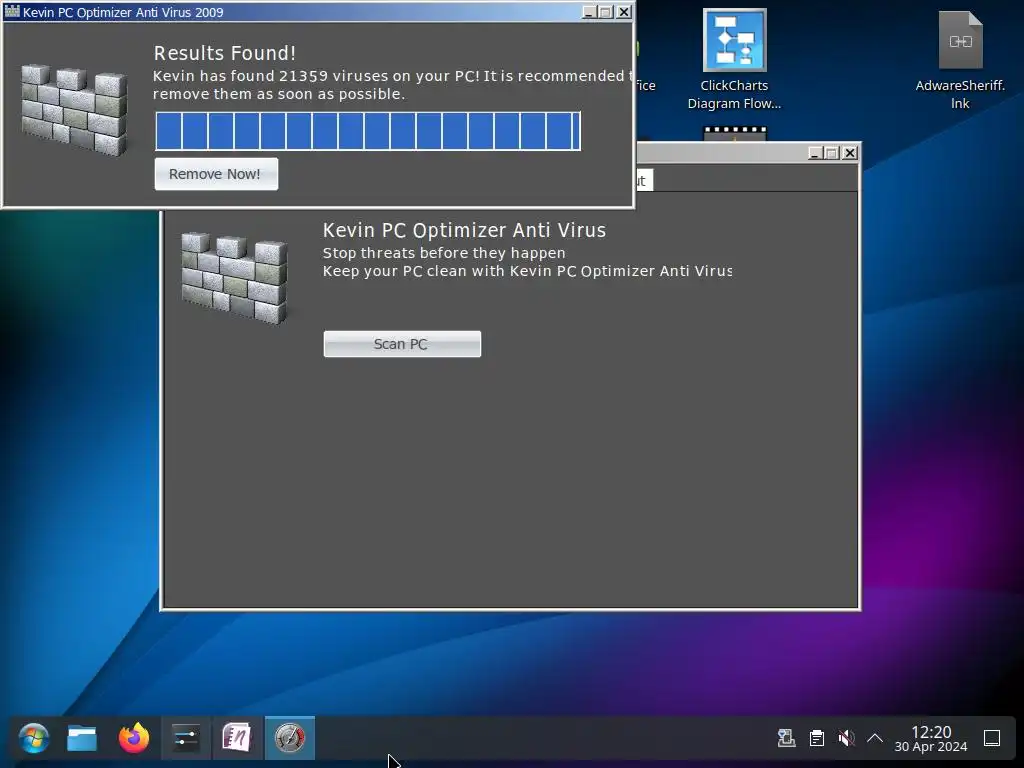This screenshot has width=1024, height=768.
Task: Click the wall icon in Results Found window
Action: click(x=74, y=110)
